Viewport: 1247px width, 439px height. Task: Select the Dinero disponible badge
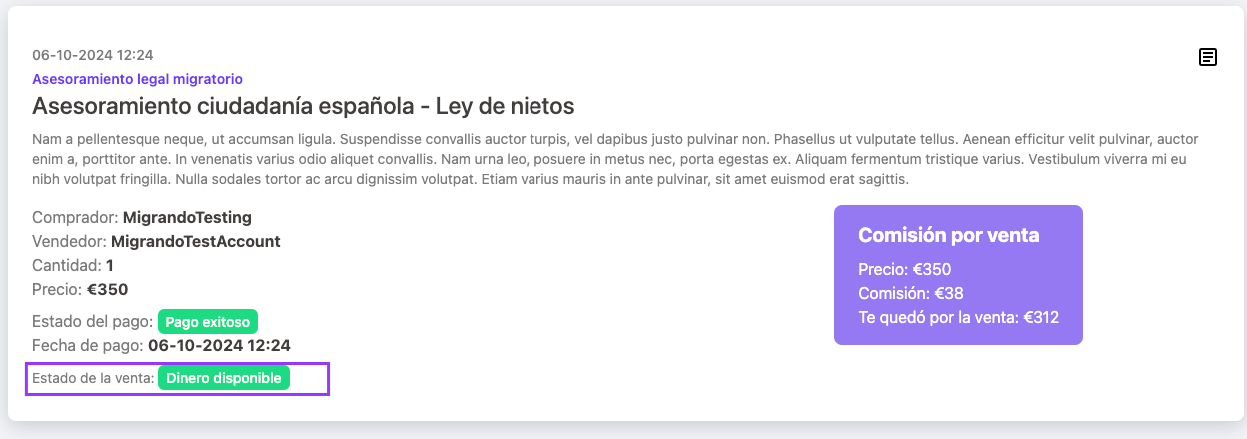pyautogui.click(x=224, y=379)
